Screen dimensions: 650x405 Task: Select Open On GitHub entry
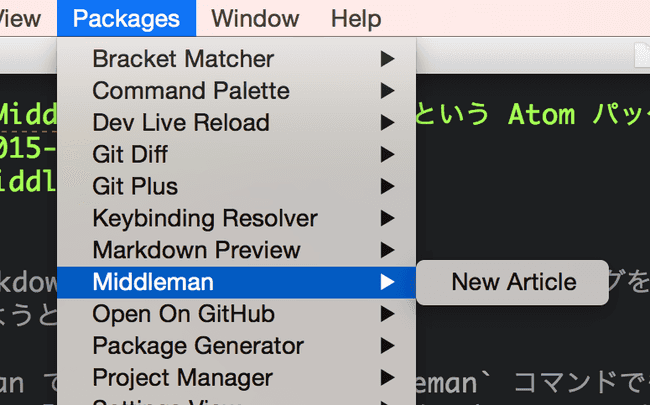click(183, 314)
